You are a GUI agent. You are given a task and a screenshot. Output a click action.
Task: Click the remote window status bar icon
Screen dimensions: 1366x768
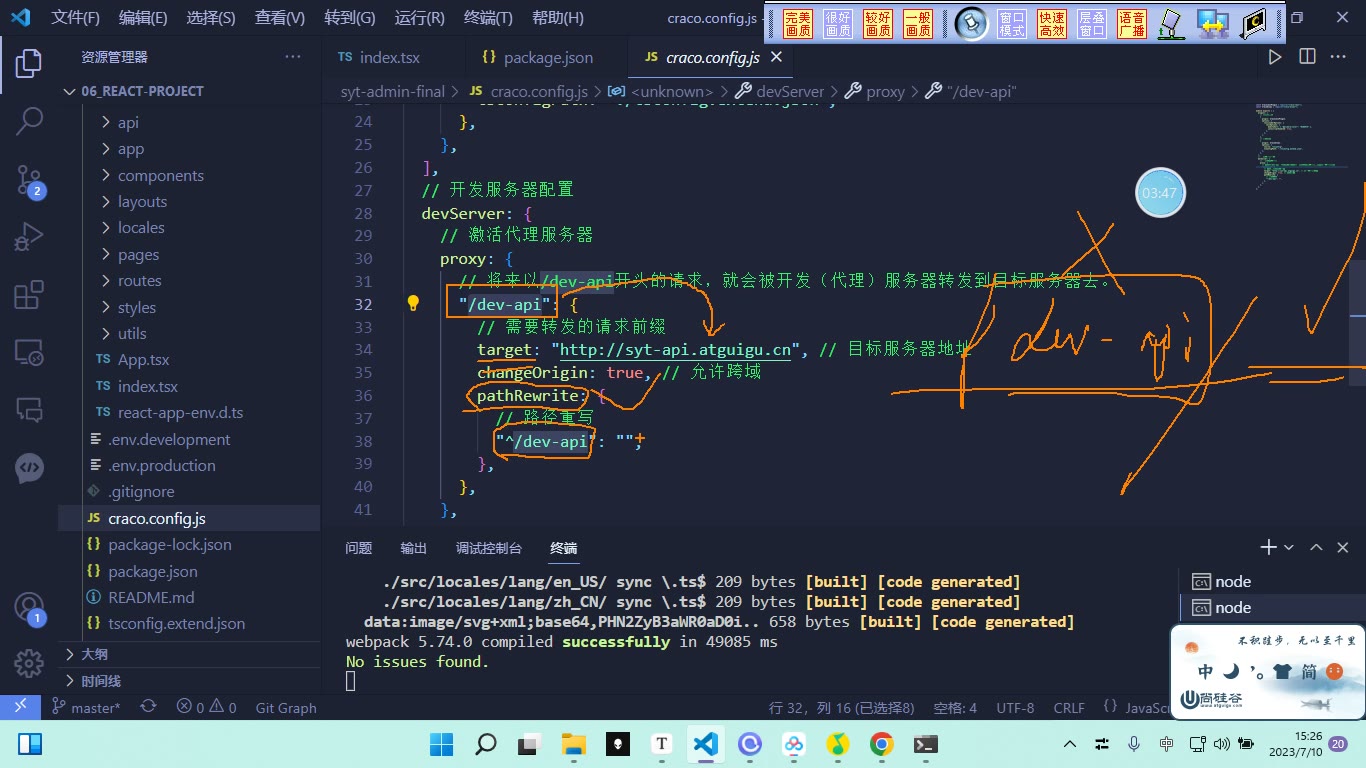pos(21,707)
